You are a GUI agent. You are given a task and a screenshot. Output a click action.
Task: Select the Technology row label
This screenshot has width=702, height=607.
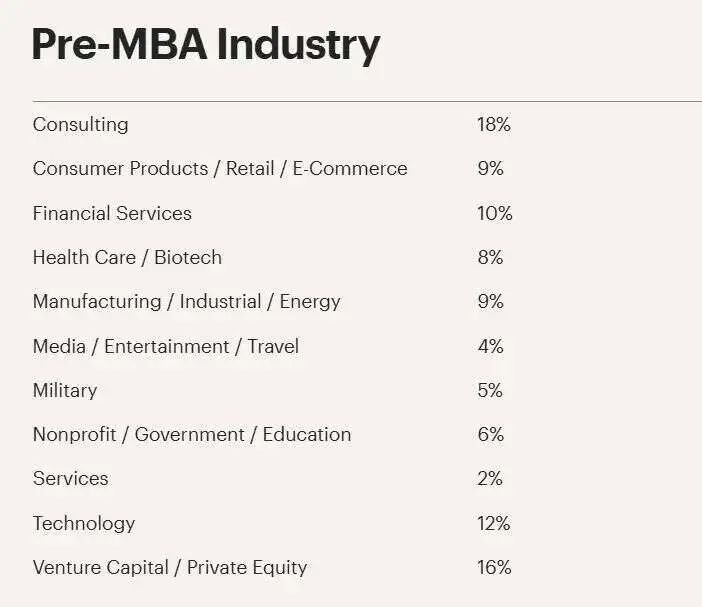tap(84, 524)
